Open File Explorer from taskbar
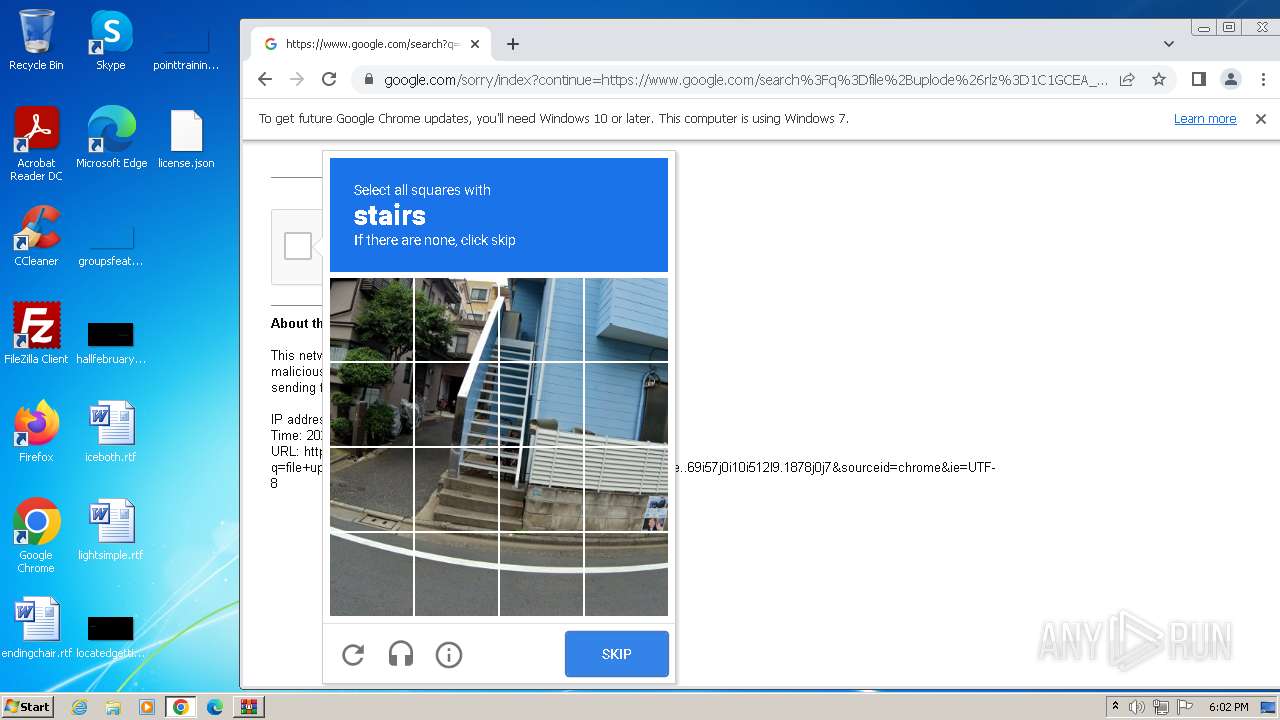1280x720 pixels. point(113,707)
